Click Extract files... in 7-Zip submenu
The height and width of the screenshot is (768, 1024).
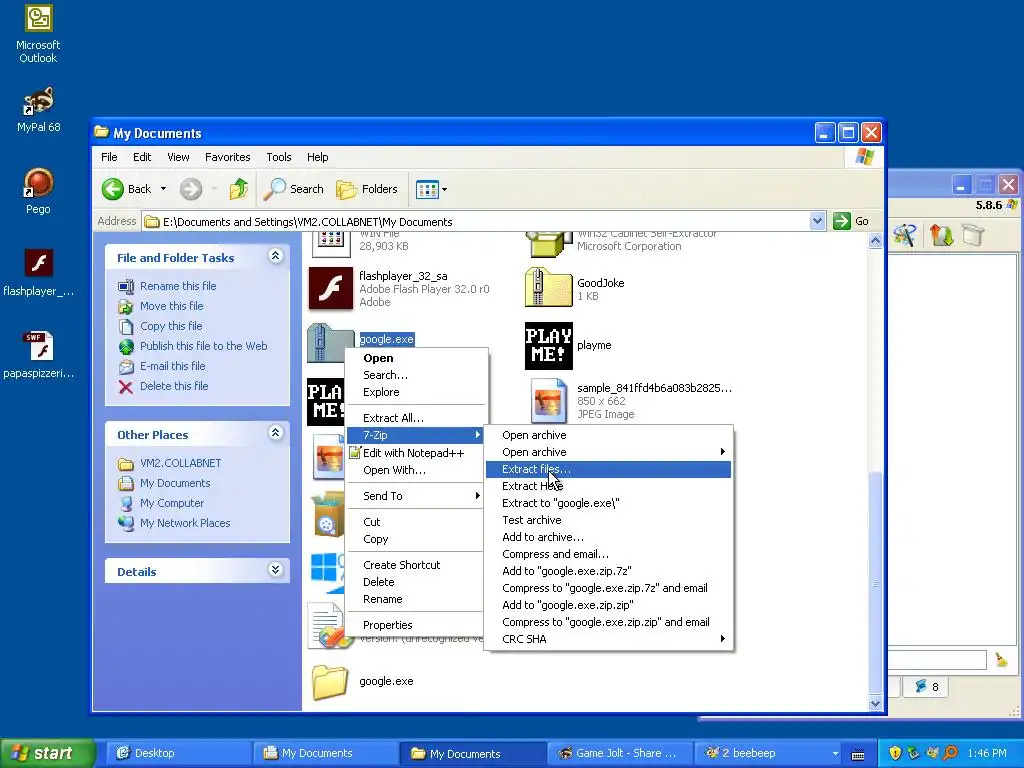(608, 469)
